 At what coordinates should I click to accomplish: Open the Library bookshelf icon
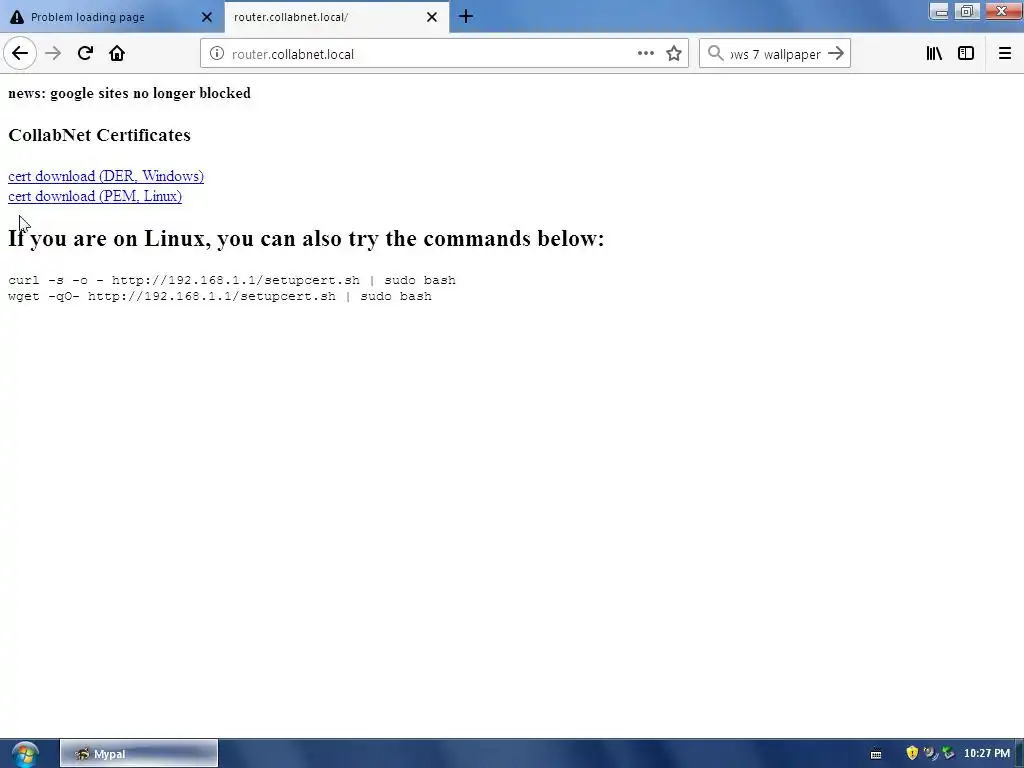click(934, 54)
